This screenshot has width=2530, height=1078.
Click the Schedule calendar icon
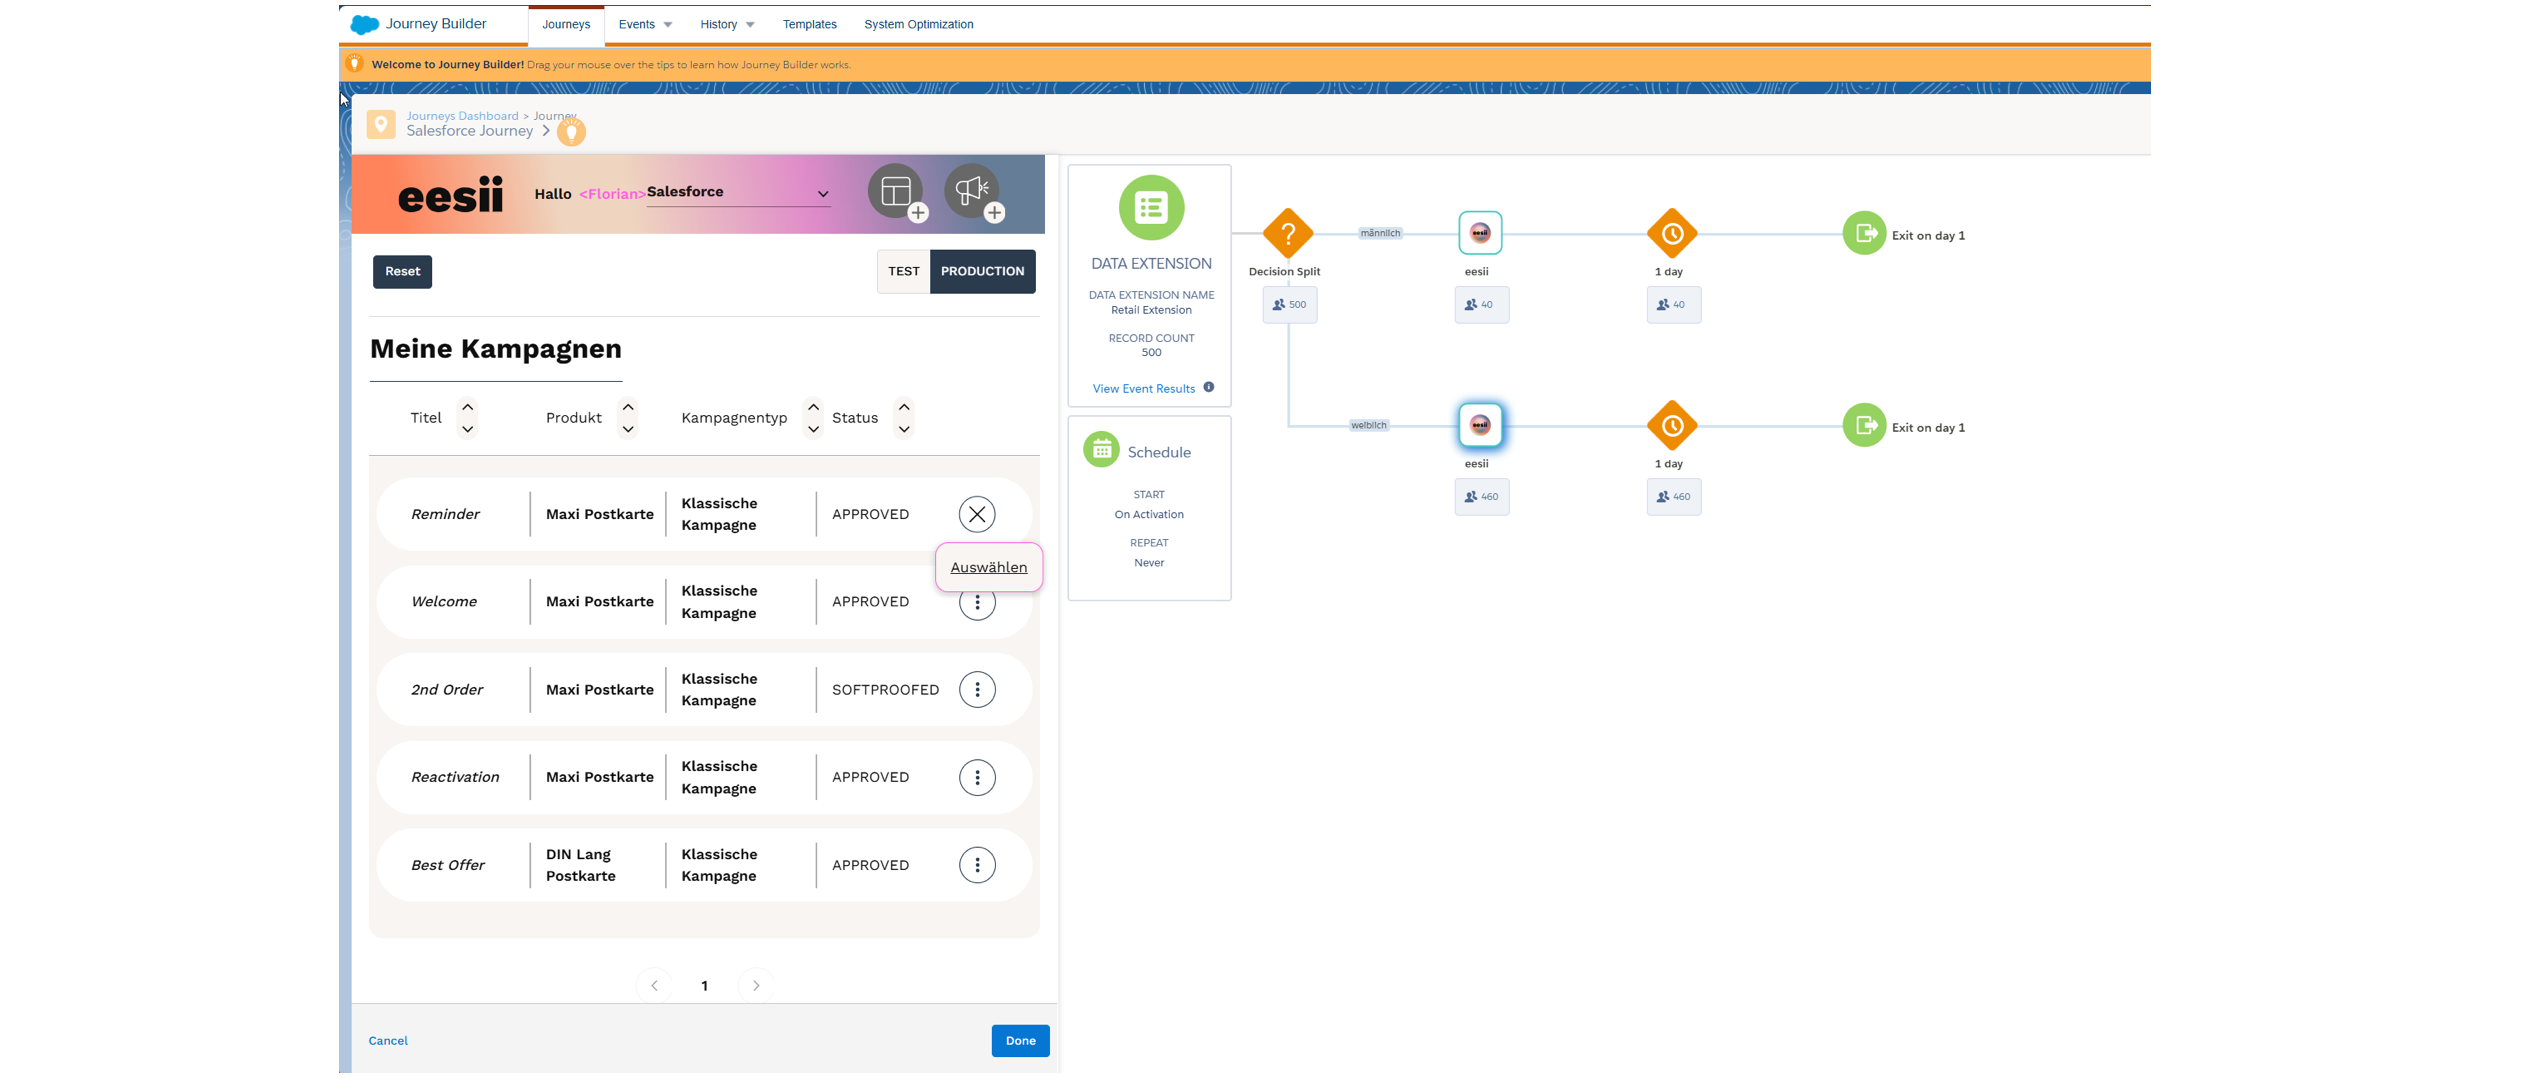tap(1101, 450)
